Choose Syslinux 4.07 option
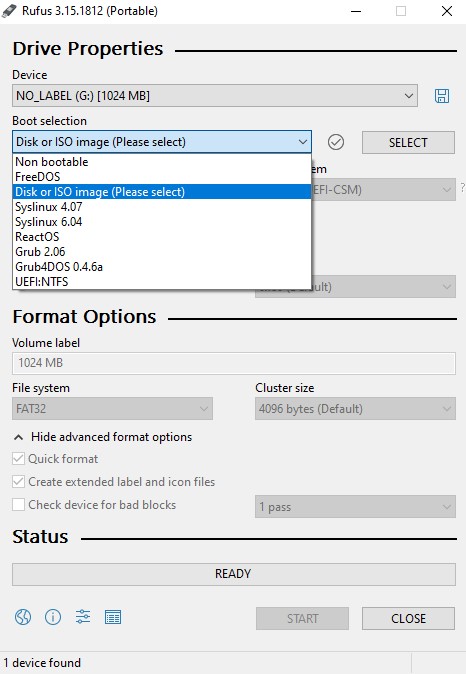The height and width of the screenshot is (674, 466). point(162,207)
